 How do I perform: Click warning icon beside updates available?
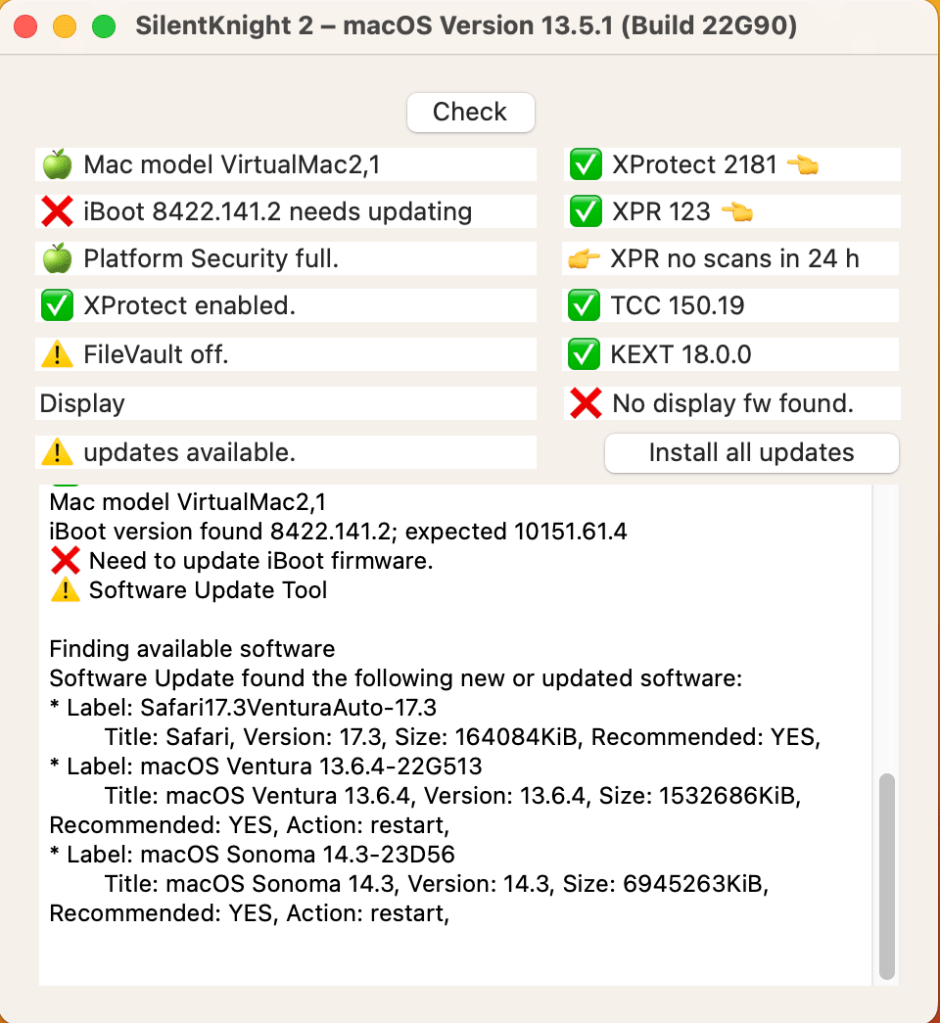tap(57, 453)
